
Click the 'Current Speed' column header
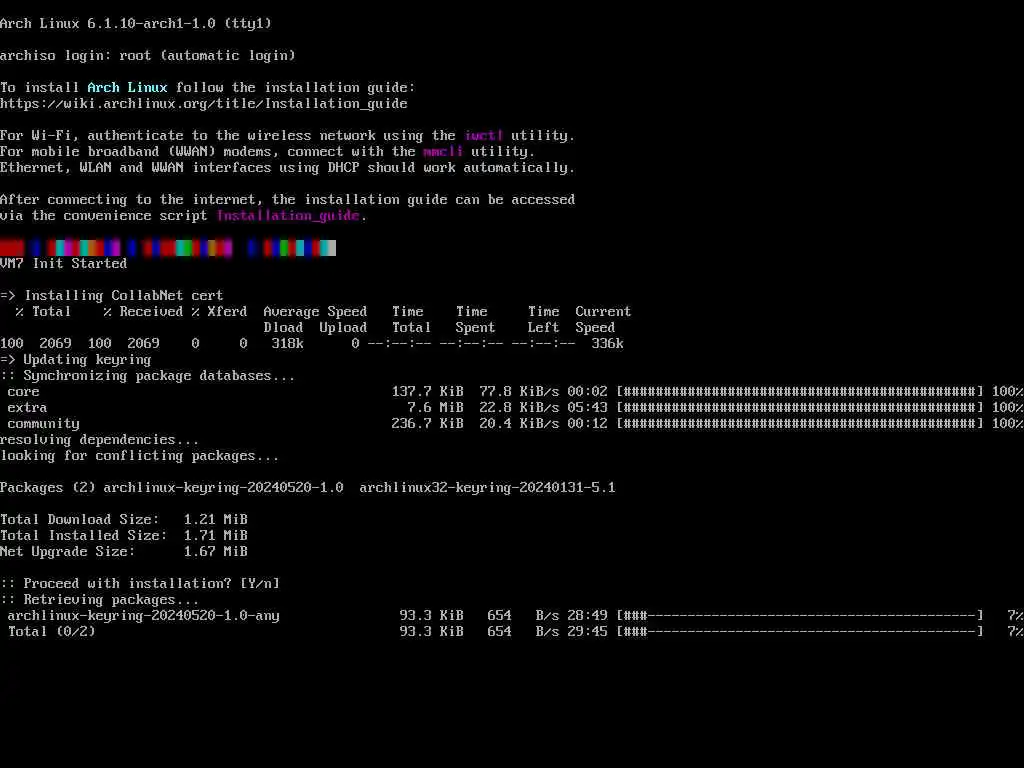603,319
